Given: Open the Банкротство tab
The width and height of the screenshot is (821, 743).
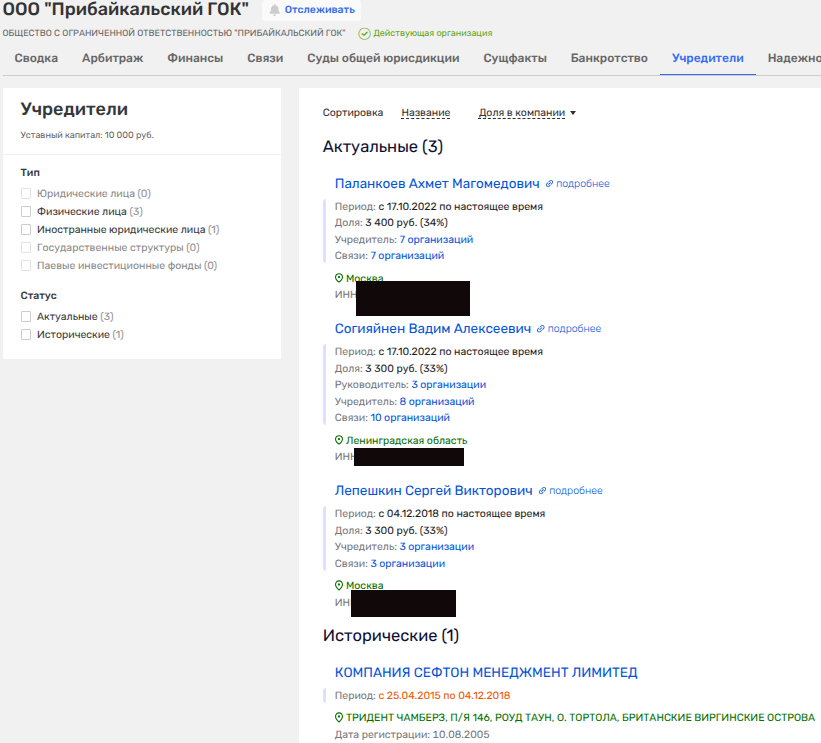Looking at the screenshot, I should click(x=609, y=58).
